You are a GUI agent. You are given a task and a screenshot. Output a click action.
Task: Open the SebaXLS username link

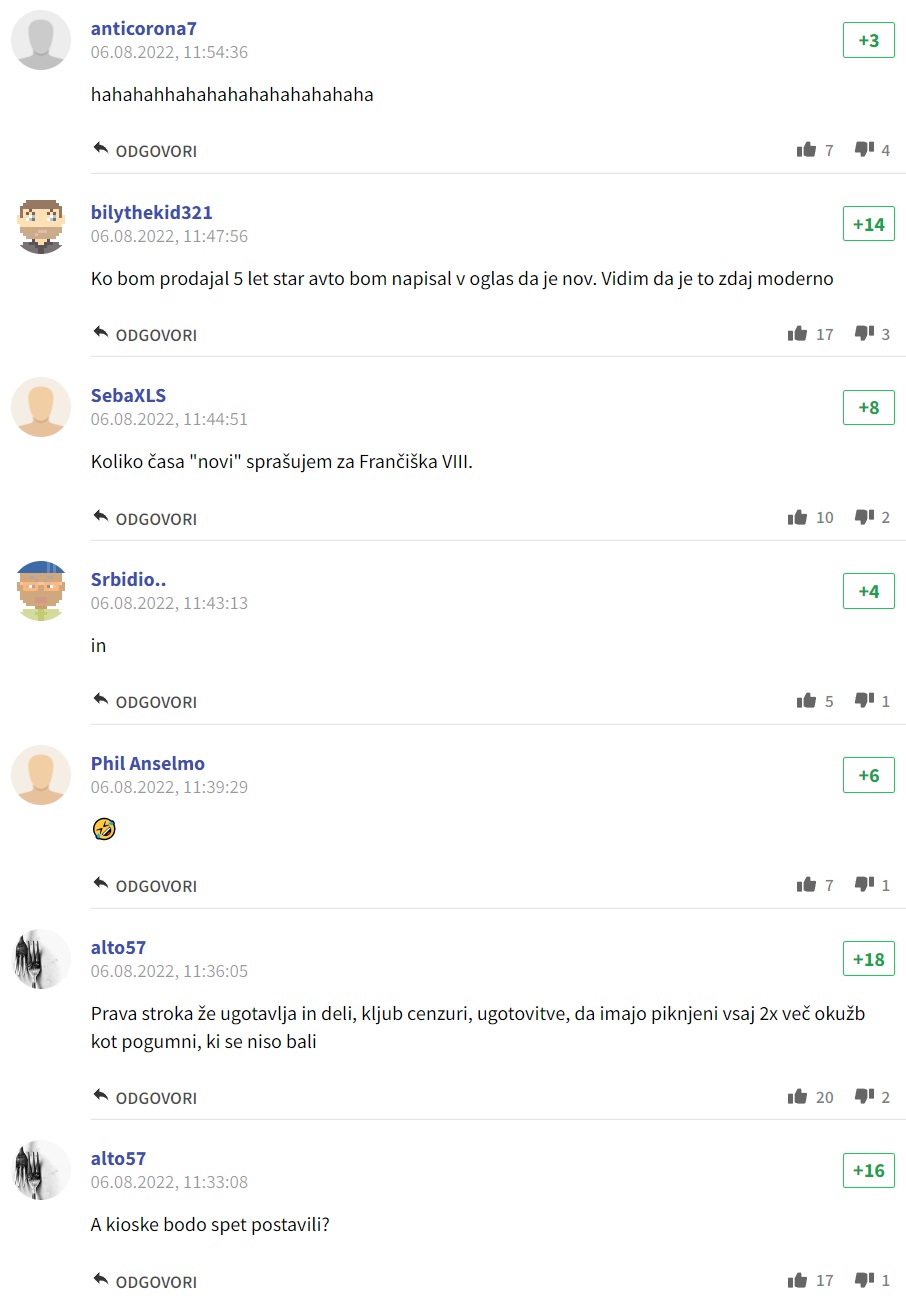pos(128,395)
